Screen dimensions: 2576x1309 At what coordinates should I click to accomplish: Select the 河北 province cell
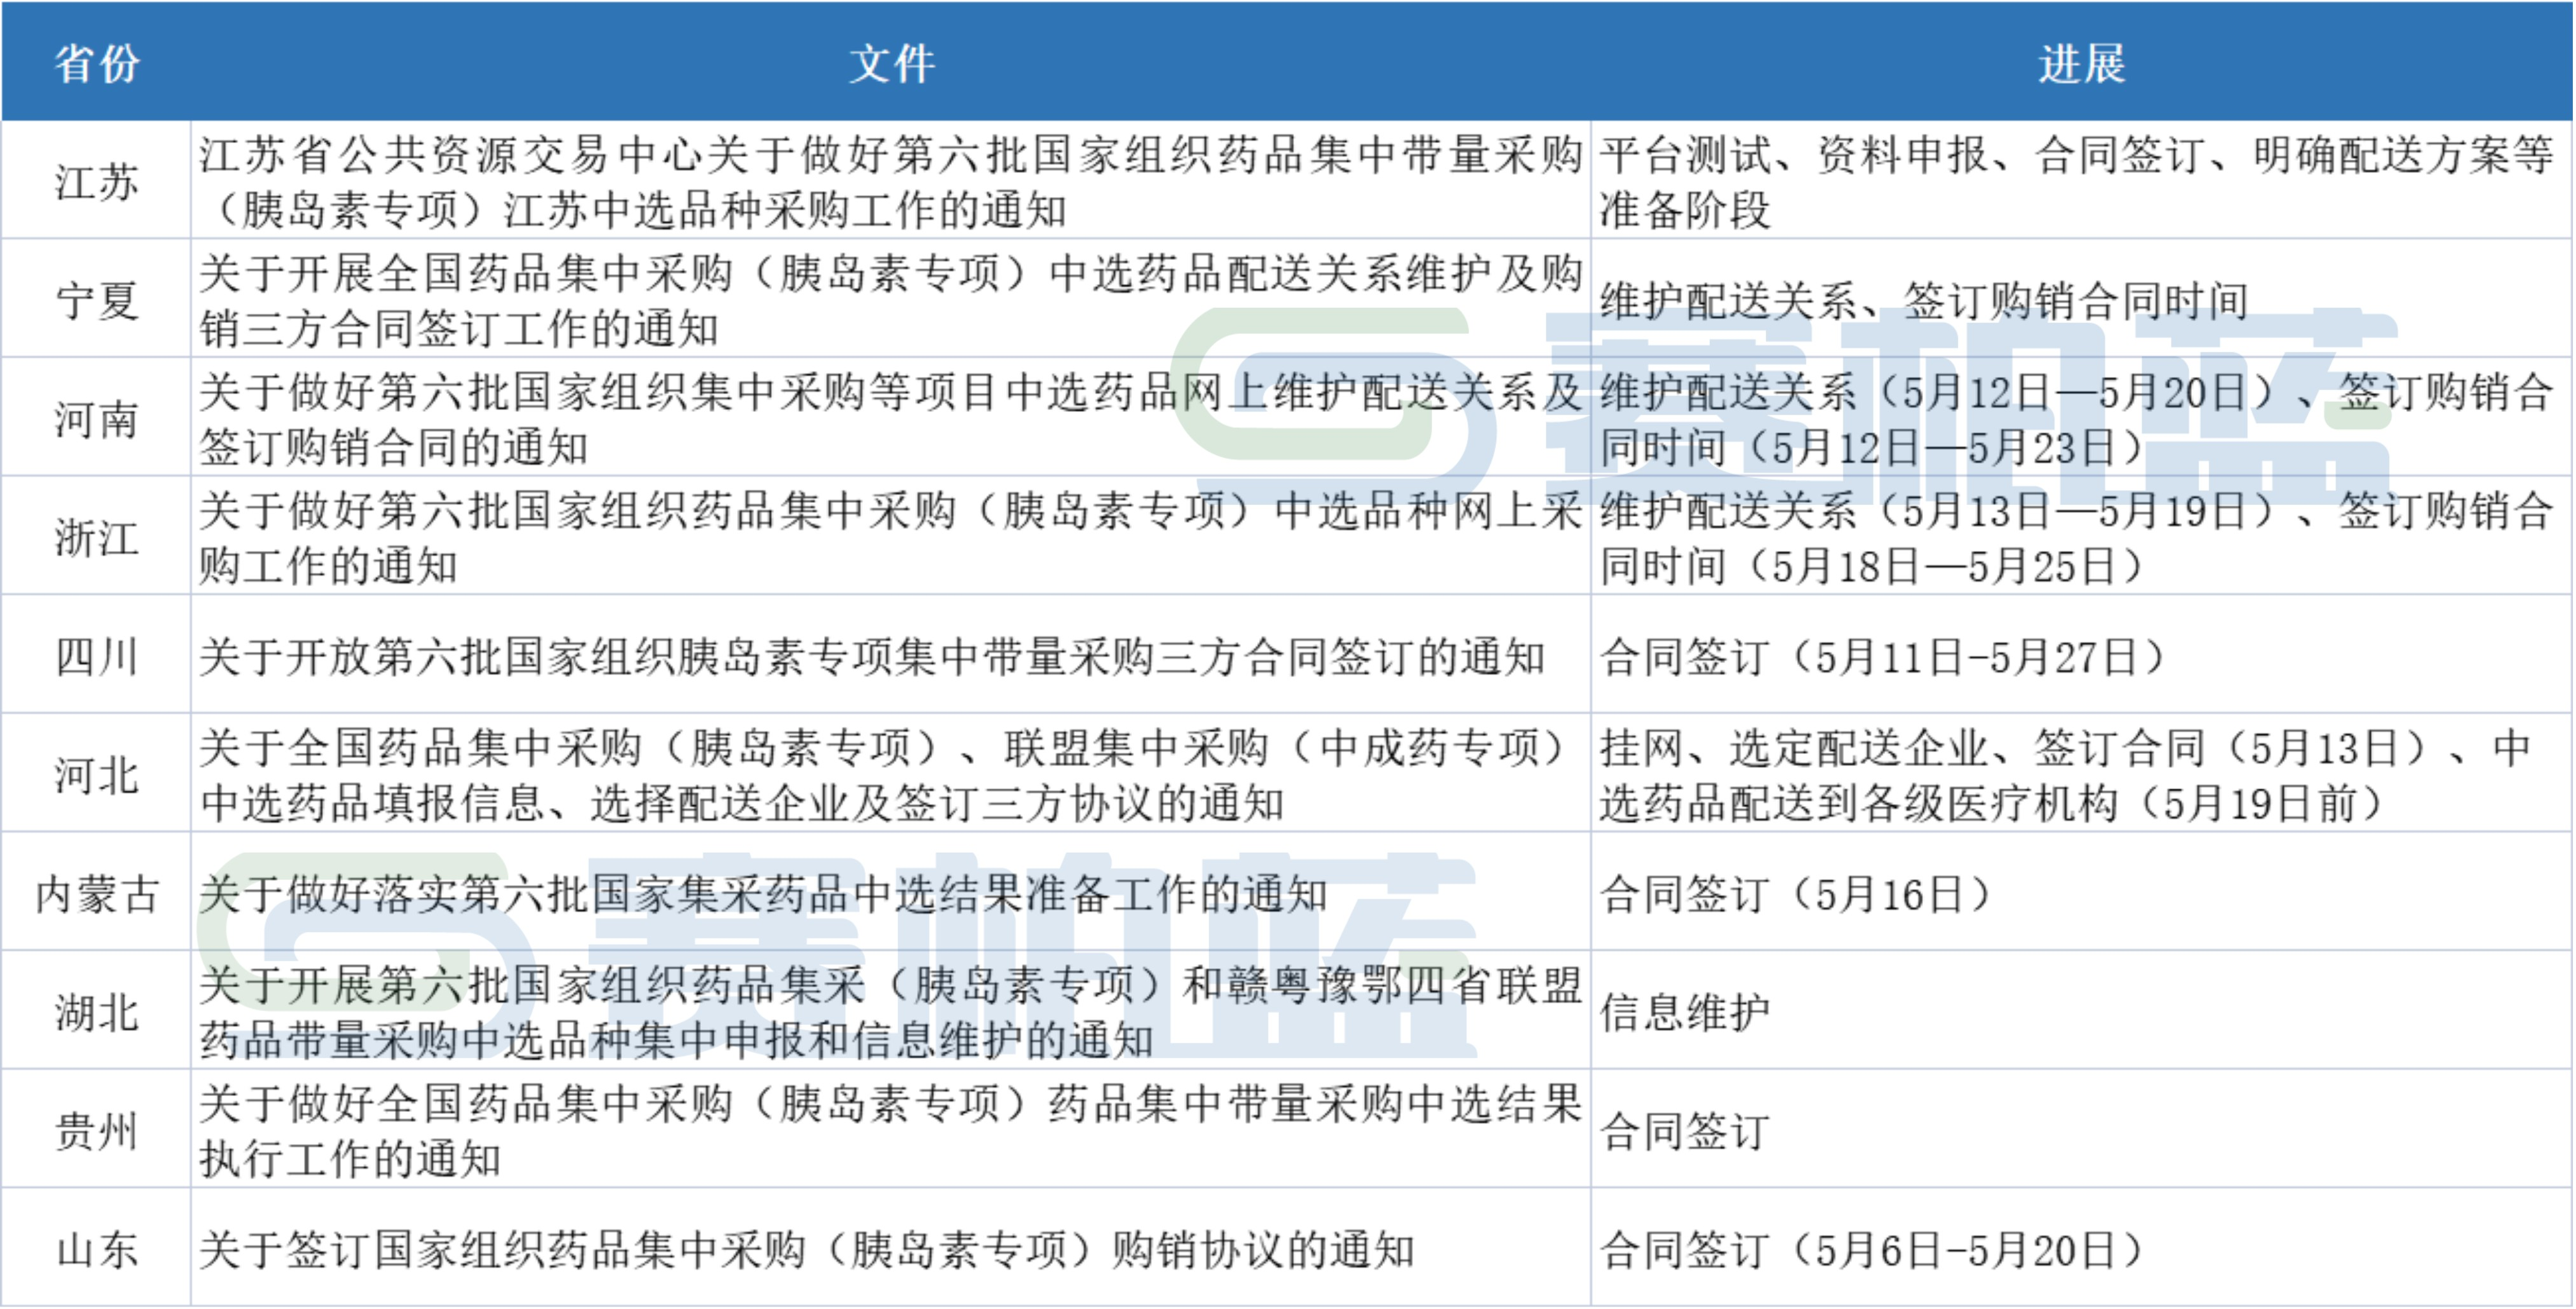(96, 773)
